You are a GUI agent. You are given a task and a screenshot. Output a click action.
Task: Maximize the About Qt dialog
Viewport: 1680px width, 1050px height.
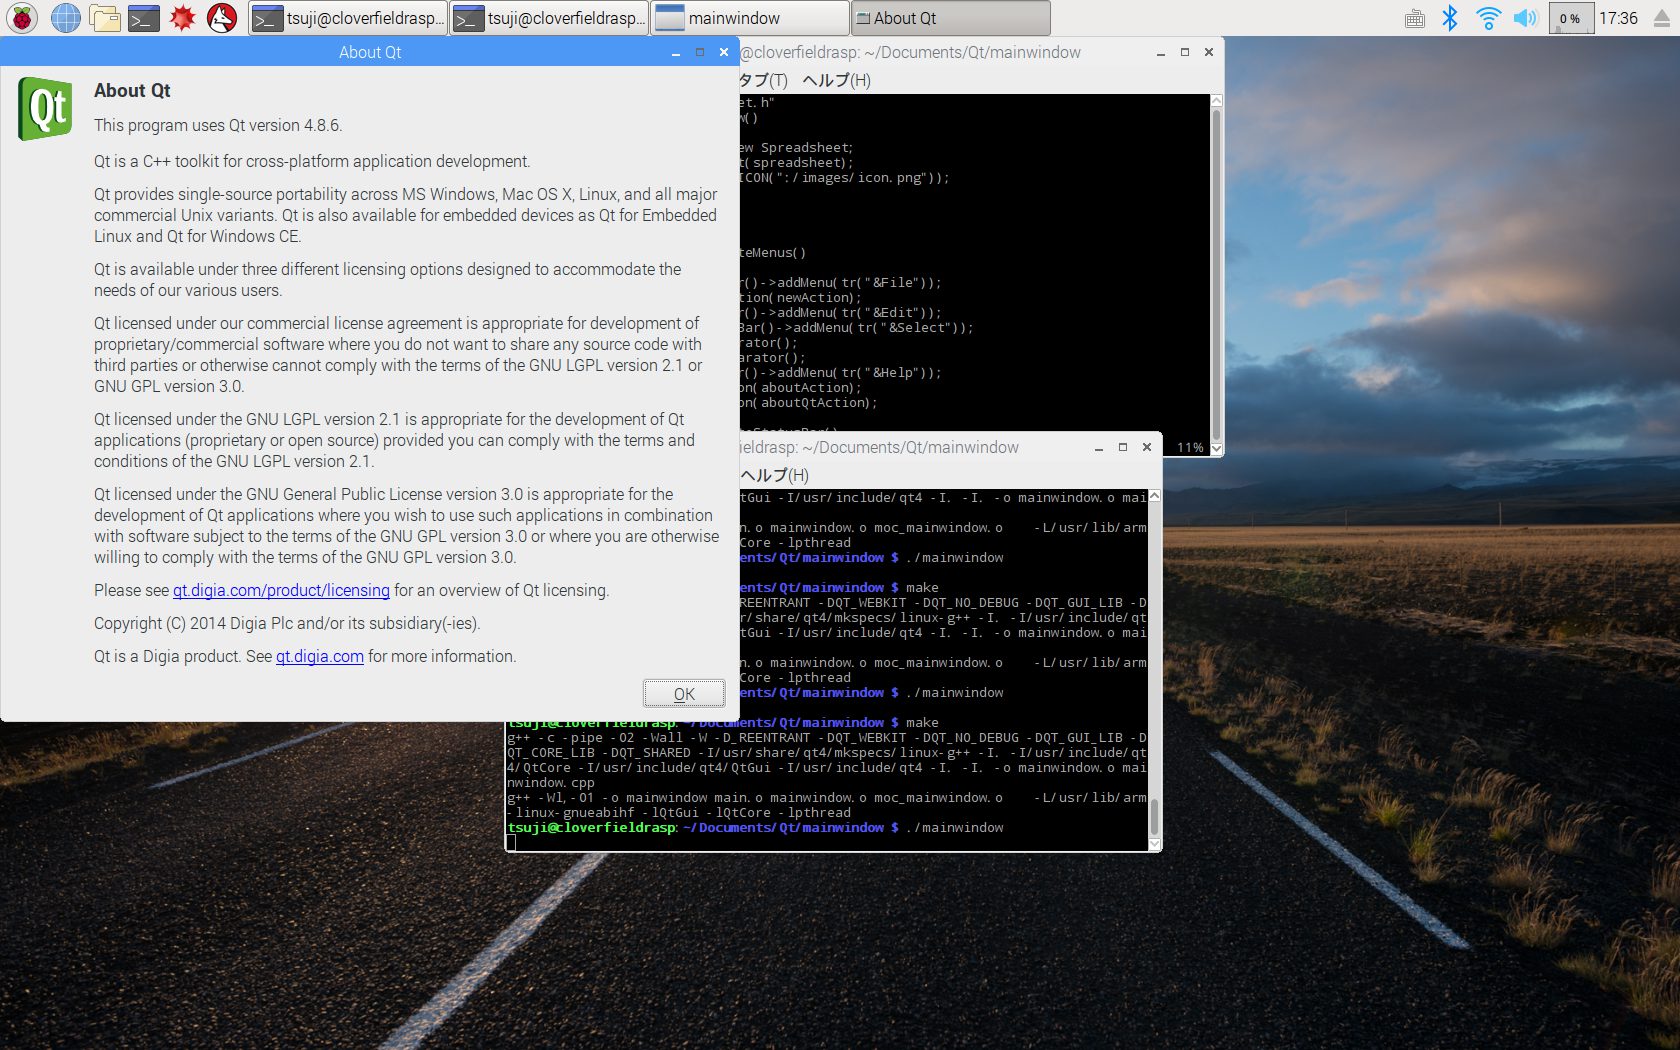click(700, 52)
